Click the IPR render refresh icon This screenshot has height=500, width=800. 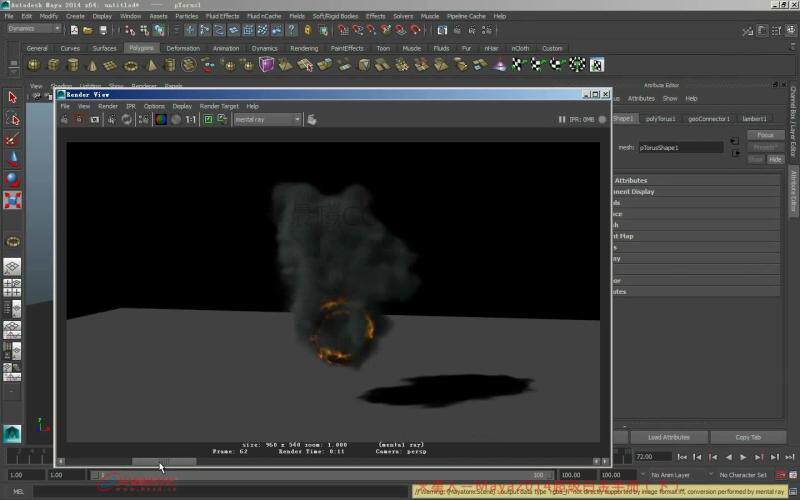pos(127,119)
